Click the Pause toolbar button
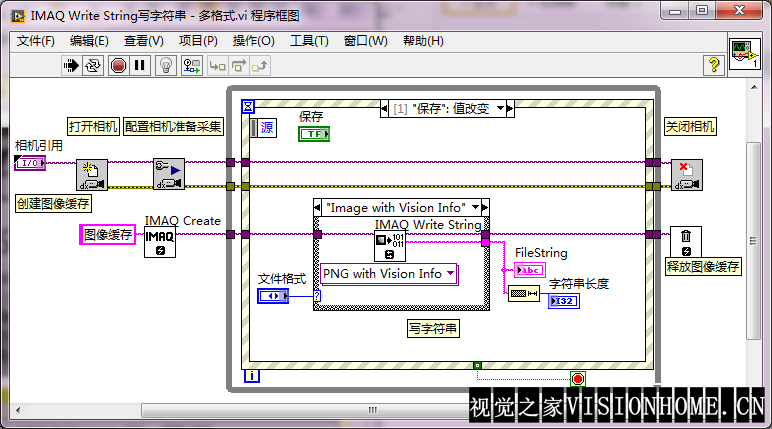The image size is (772, 429). click(x=140, y=66)
